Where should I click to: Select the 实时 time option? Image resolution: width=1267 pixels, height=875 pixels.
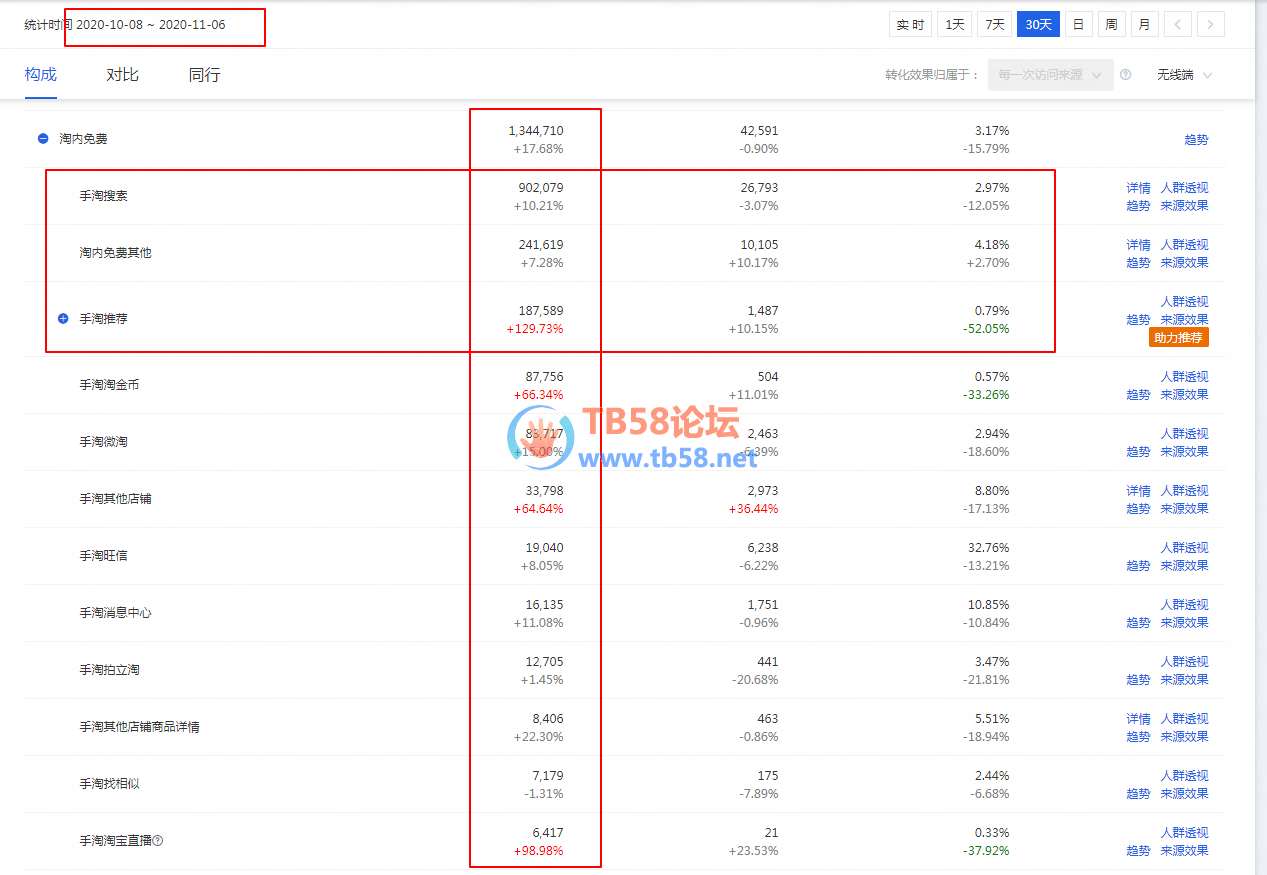[910, 25]
